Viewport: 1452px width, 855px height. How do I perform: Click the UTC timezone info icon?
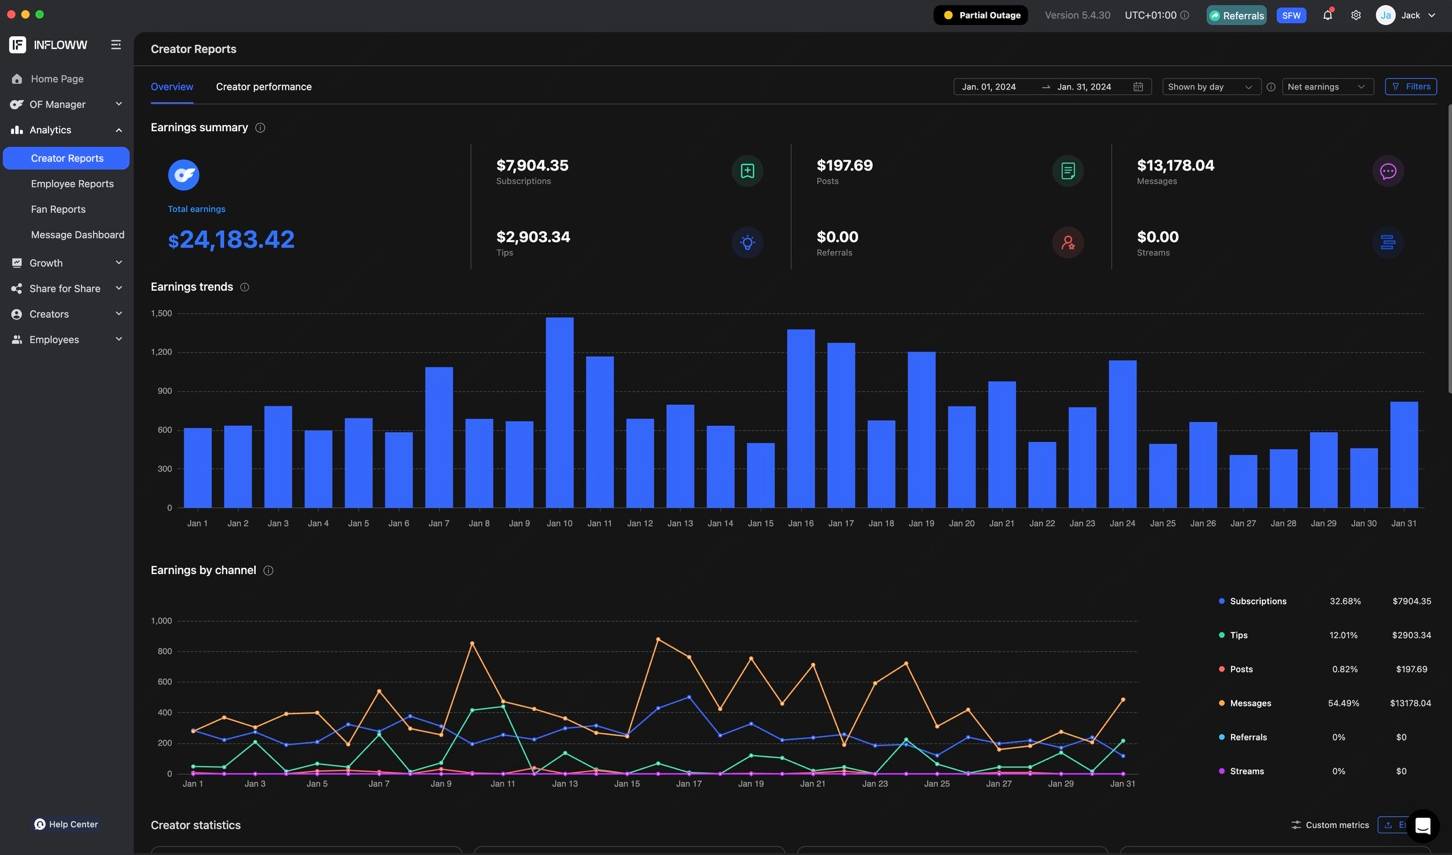click(x=1185, y=15)
